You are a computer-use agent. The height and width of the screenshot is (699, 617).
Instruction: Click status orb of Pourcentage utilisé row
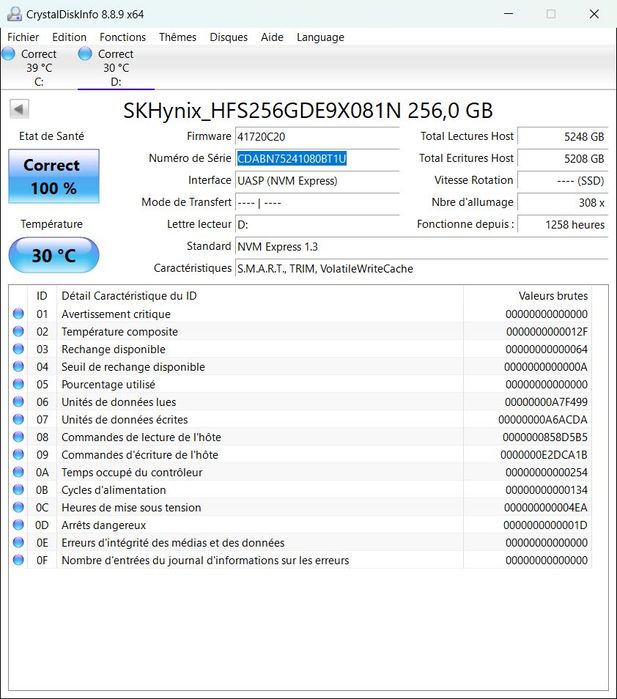click(x=18, y=384)
